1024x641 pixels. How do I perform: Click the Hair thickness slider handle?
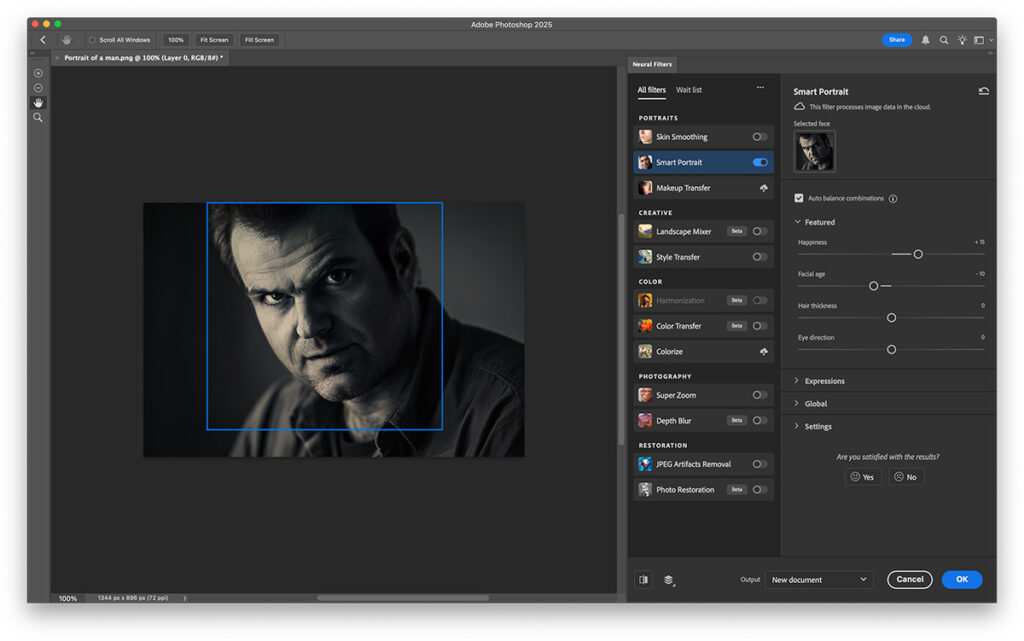point(891,318)
